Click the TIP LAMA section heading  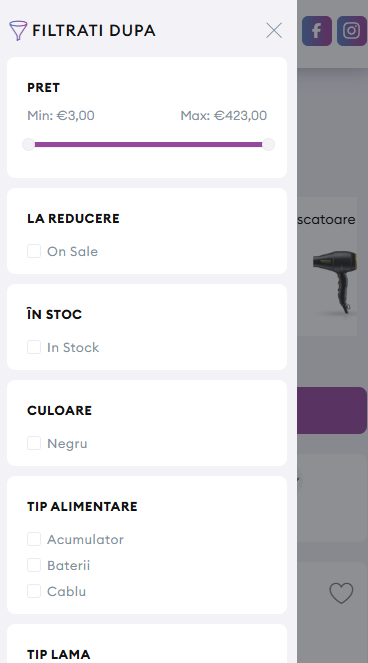click(x=58, y=654)
